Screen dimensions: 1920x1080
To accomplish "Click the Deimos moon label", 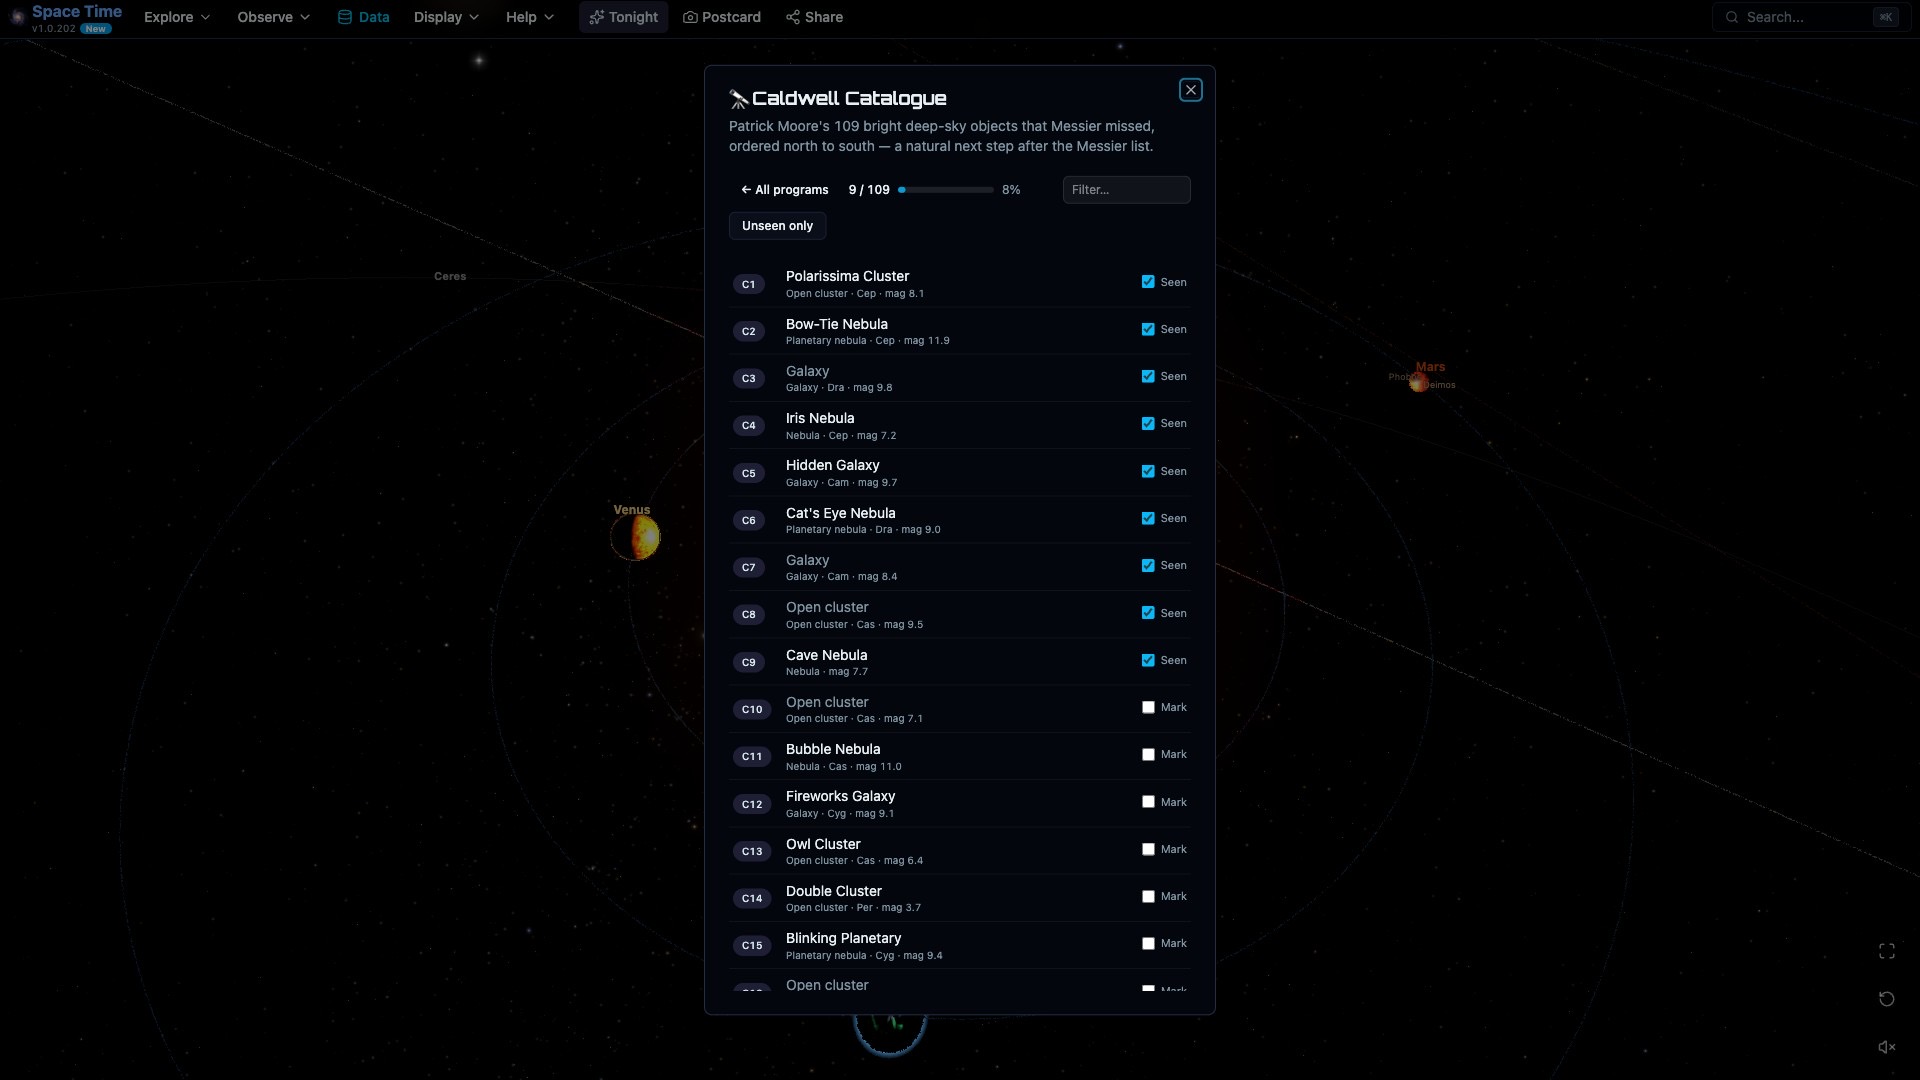I will [x=1440, y=385].
